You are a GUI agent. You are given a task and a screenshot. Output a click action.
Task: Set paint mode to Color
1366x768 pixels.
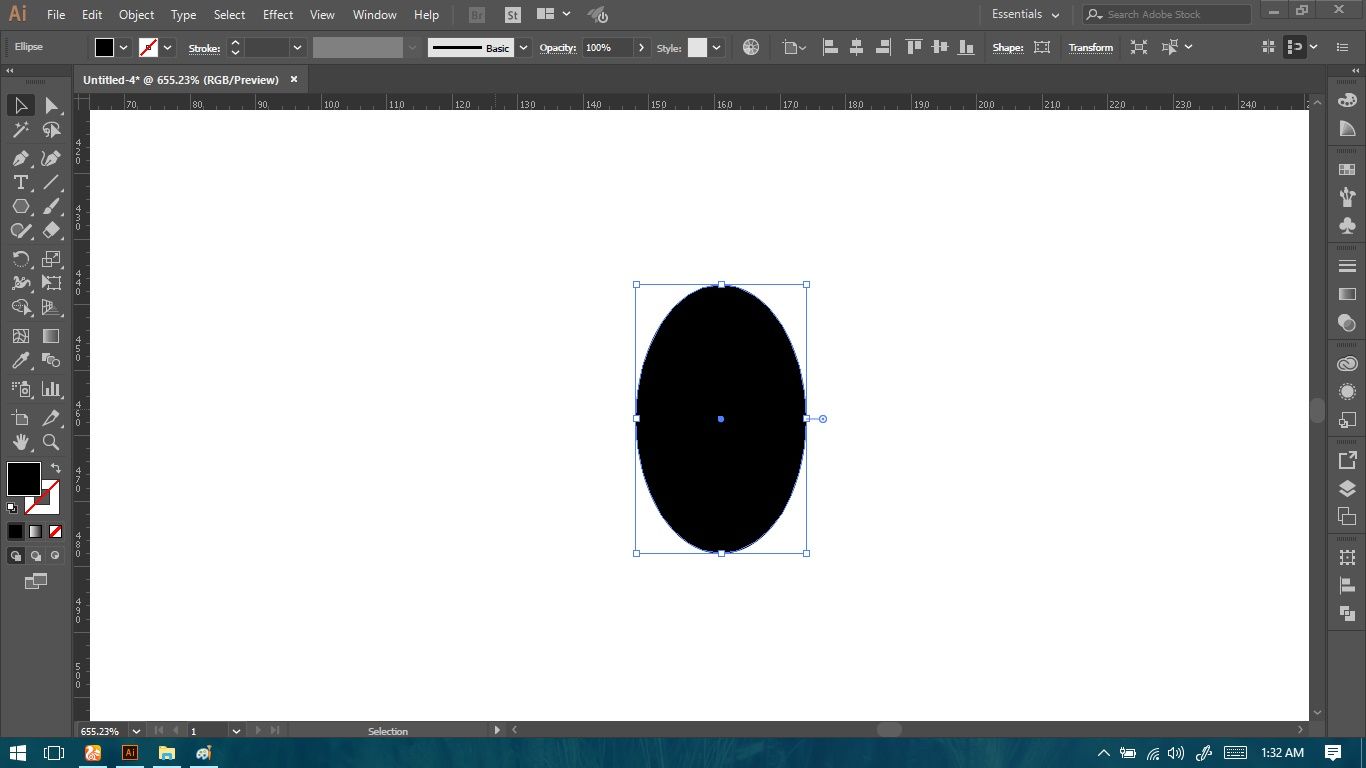coord(16,532)
